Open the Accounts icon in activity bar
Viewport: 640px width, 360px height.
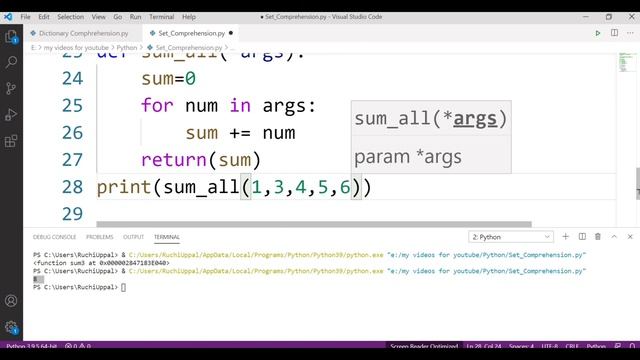tap(11, 301)
